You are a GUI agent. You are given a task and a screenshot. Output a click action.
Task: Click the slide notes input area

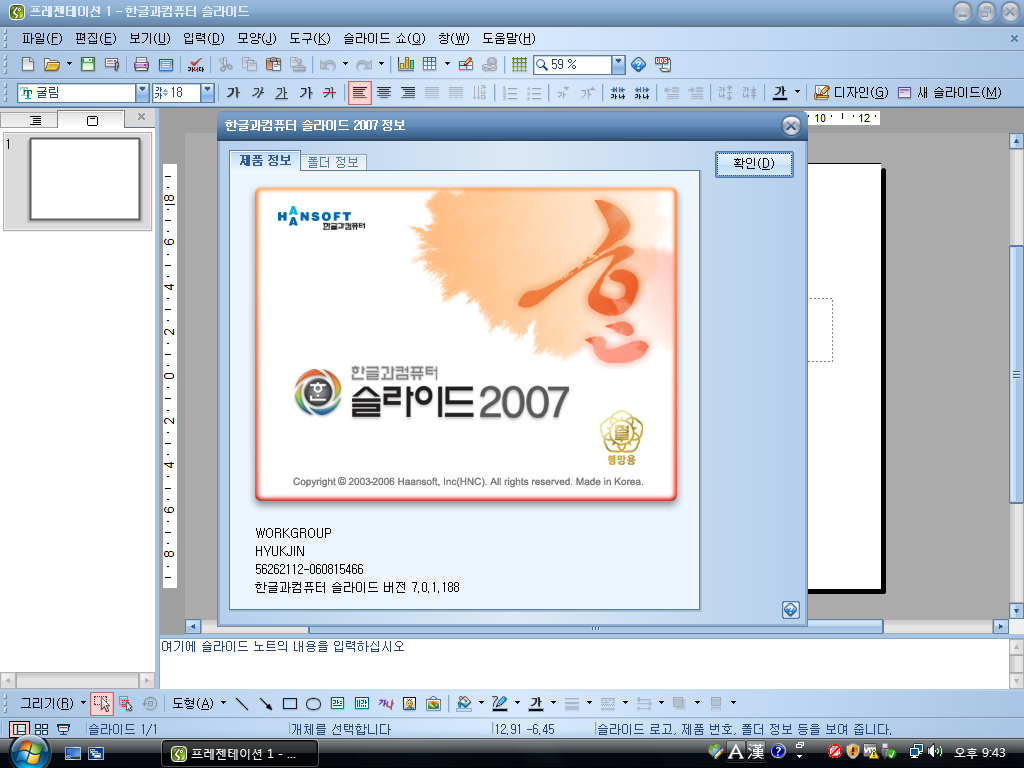584,664
